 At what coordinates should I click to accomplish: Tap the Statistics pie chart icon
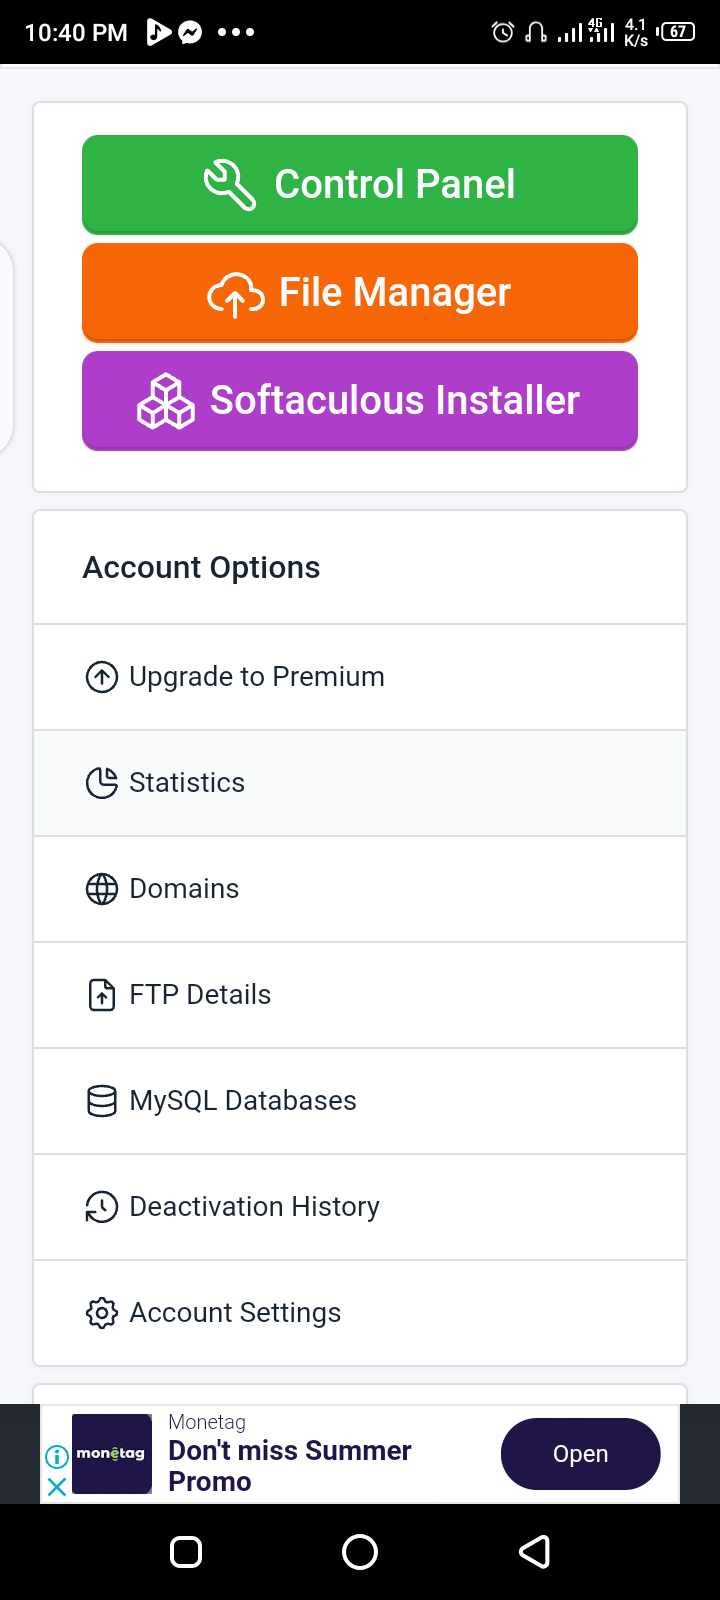coord(102,783)
